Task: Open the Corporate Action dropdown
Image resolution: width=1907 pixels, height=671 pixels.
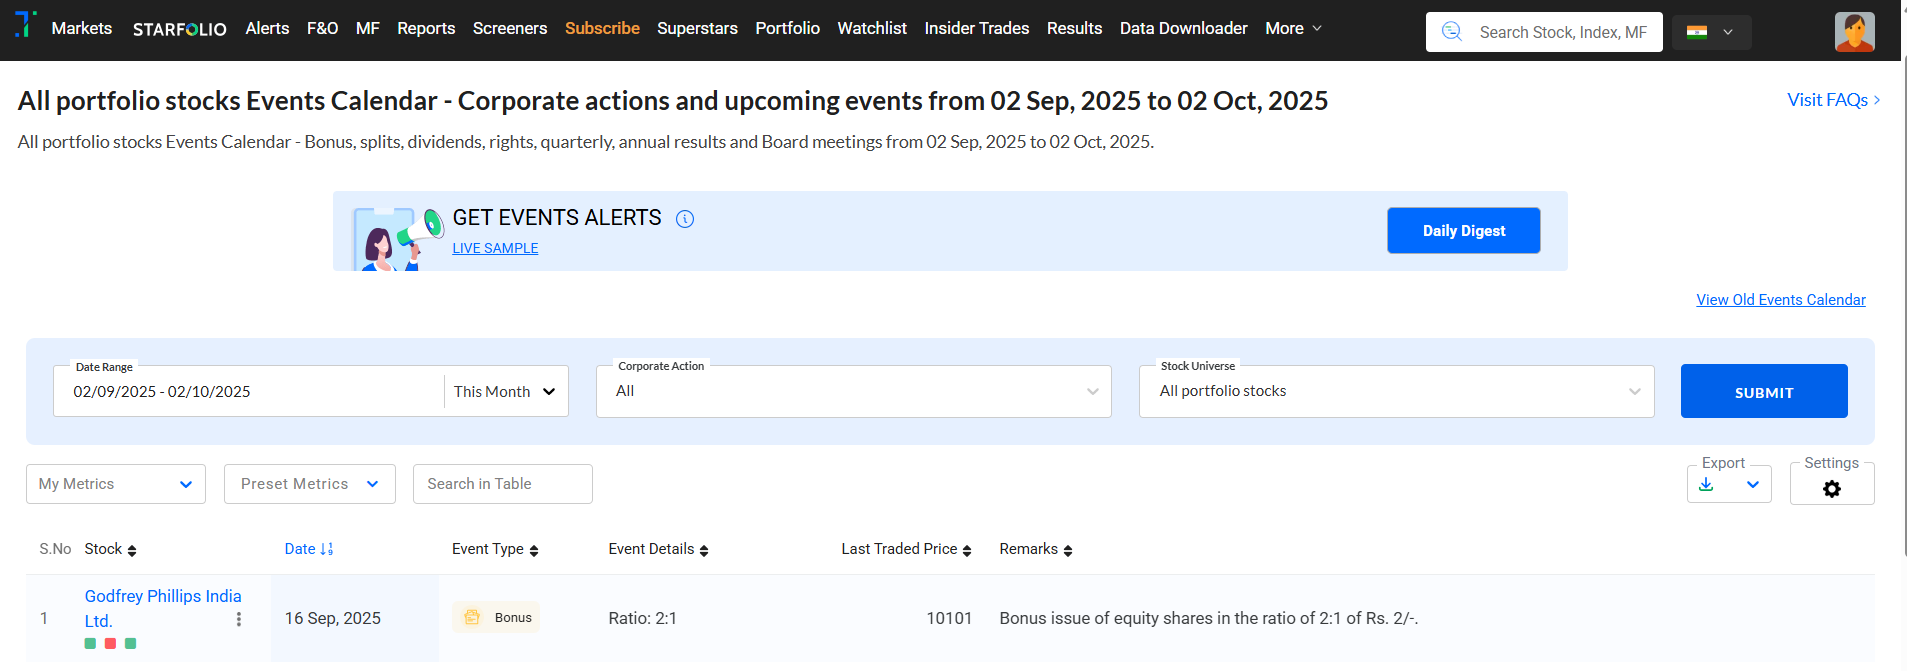Action: click(x=854, y=391)
